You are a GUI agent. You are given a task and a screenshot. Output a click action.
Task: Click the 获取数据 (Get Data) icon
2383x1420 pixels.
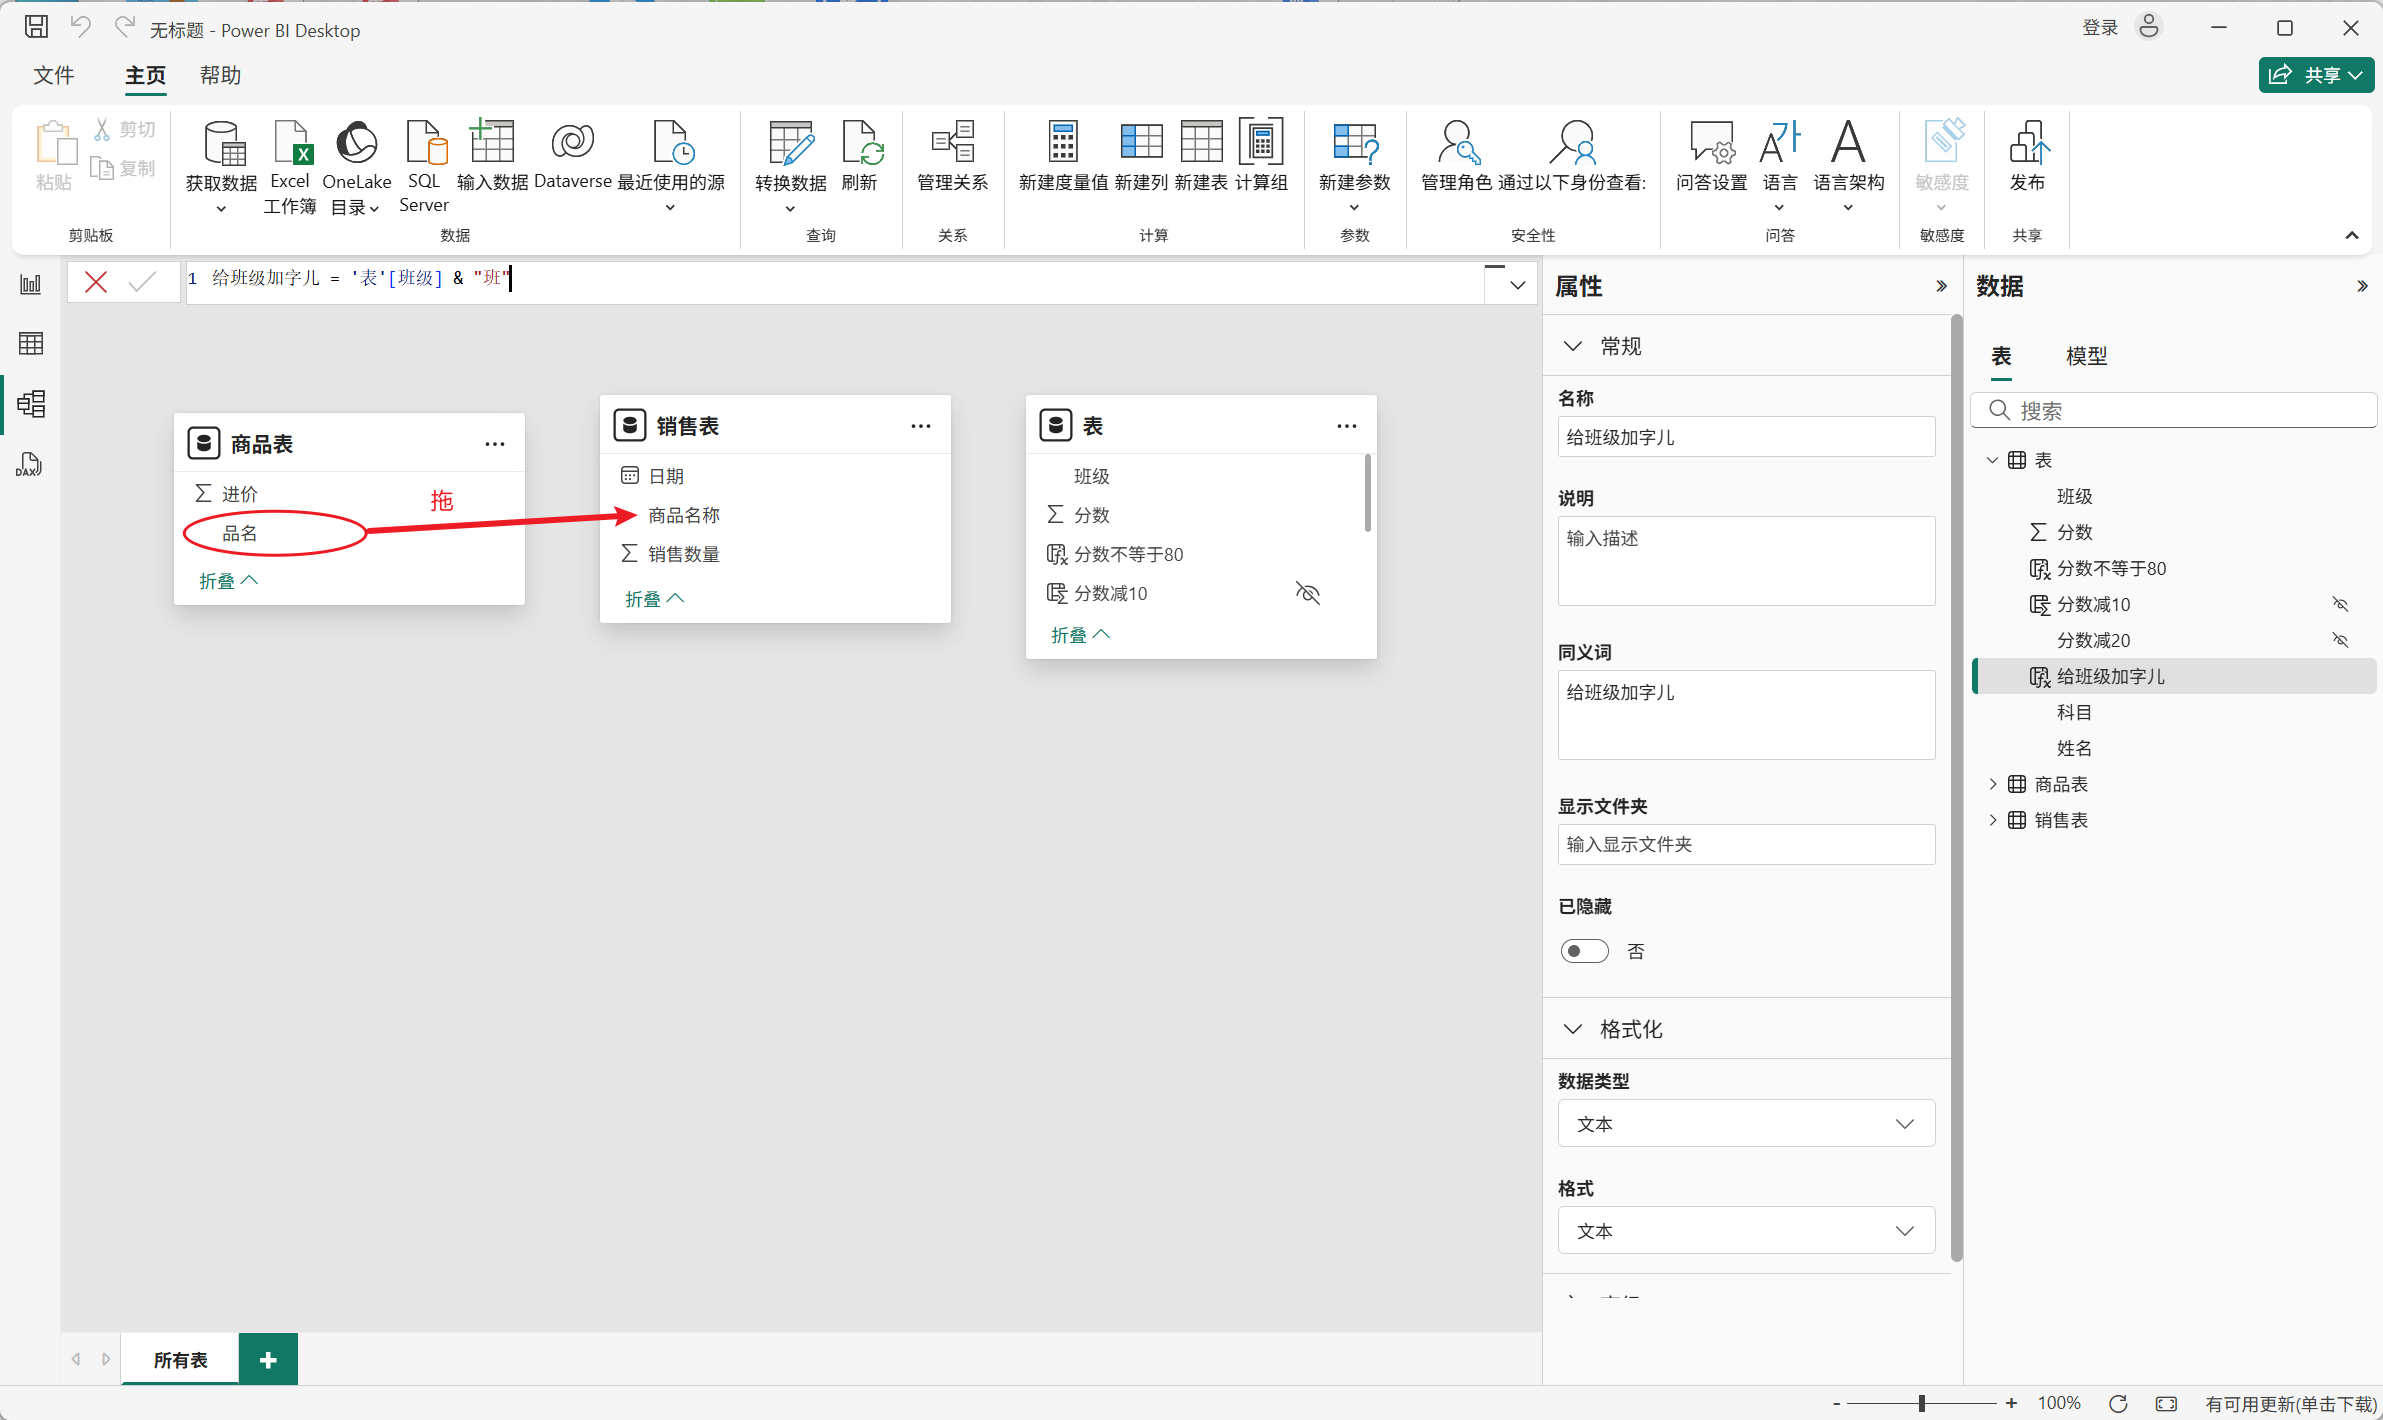222,145
